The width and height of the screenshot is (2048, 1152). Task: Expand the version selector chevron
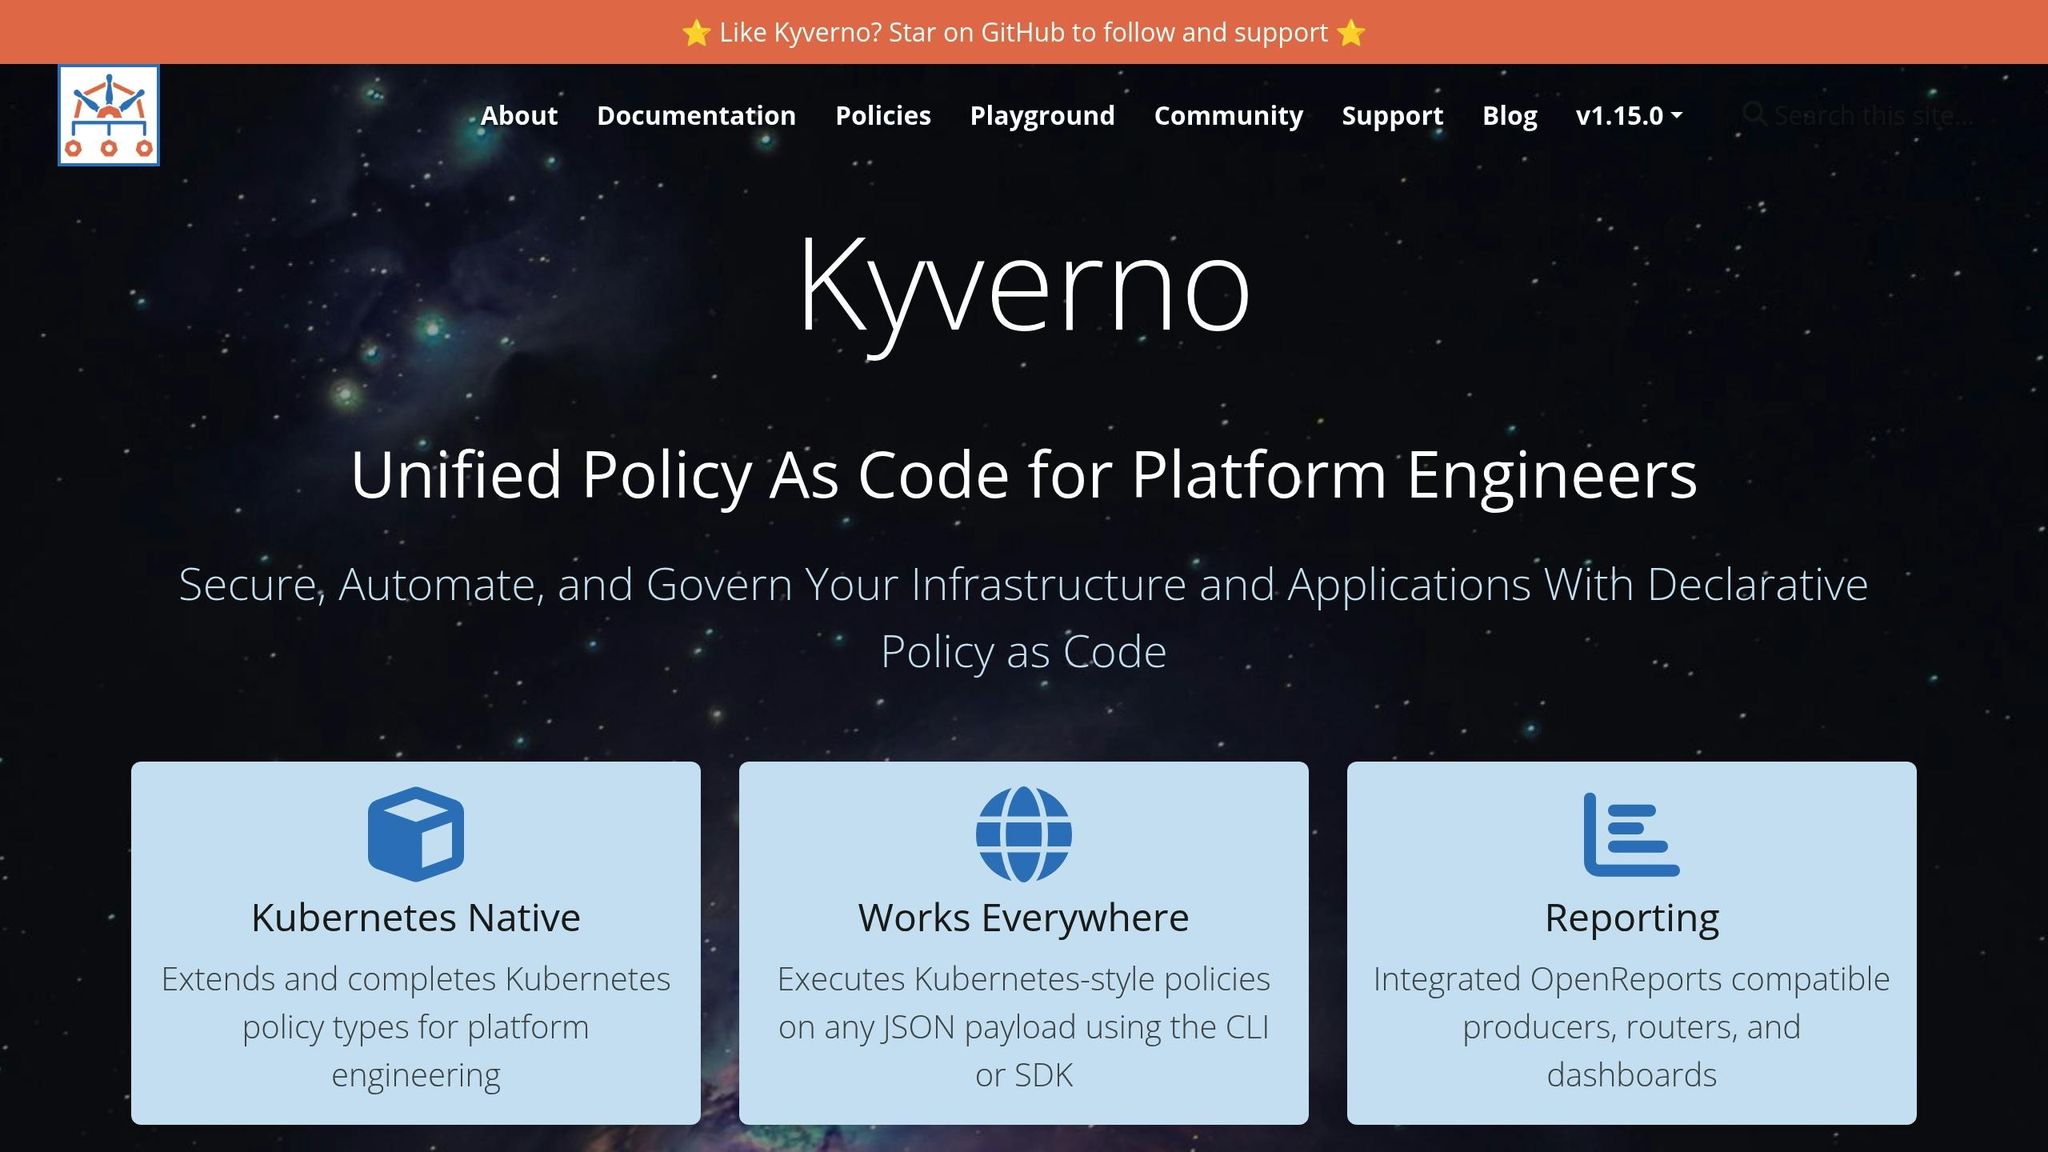(1678, 115)
